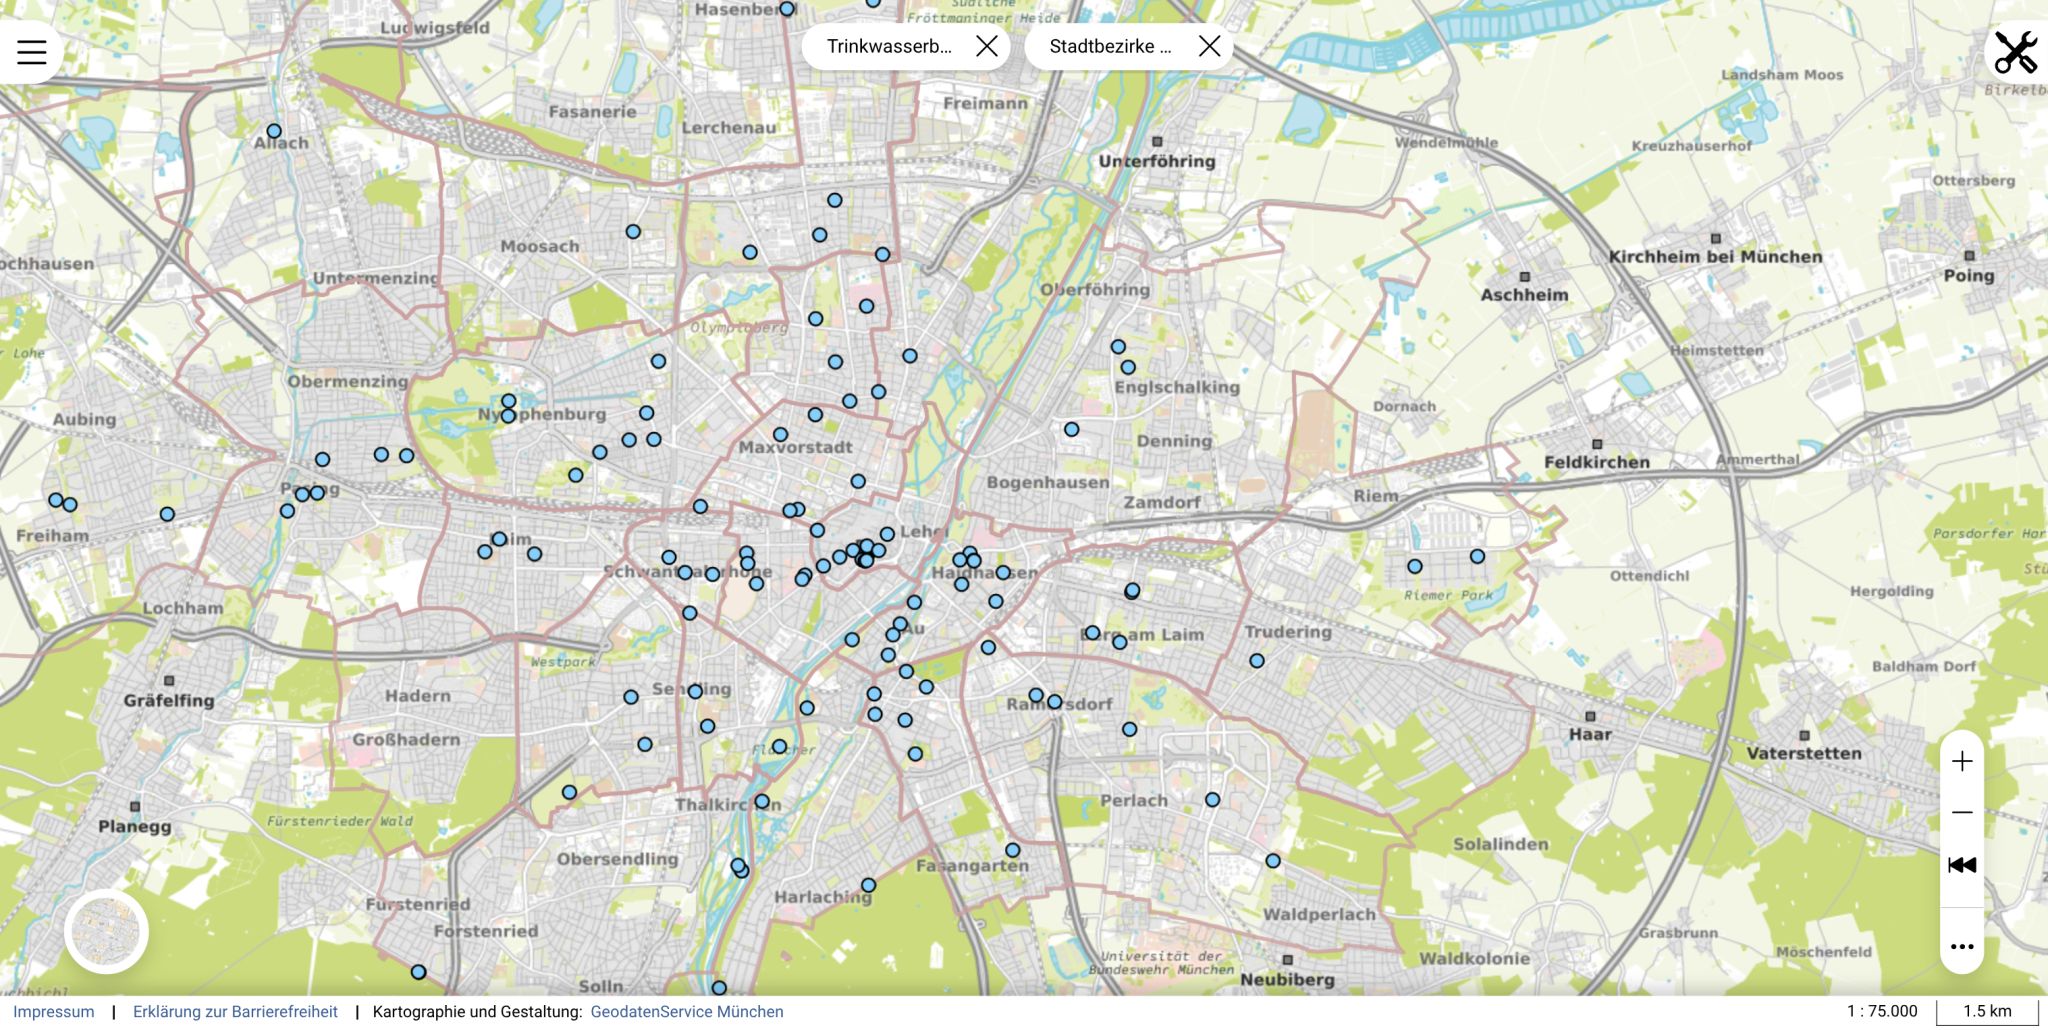Click the fountain marker at Allach

pos(274,131)
